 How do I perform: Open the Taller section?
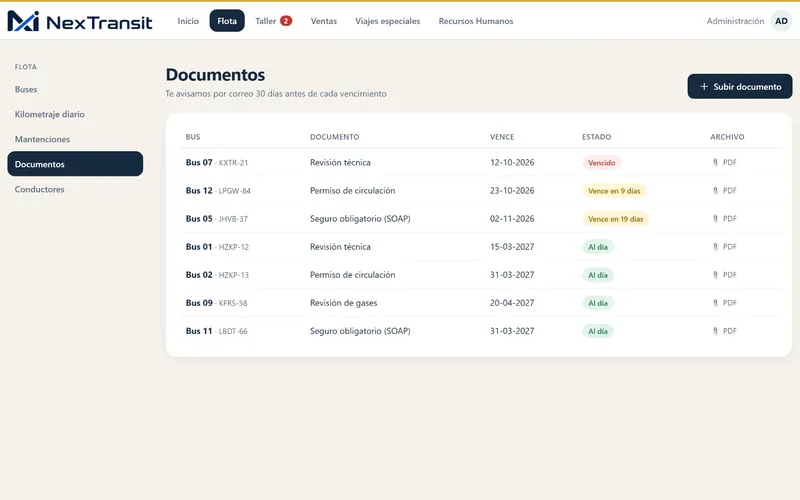pyautogui.click(x=266, y=21)
